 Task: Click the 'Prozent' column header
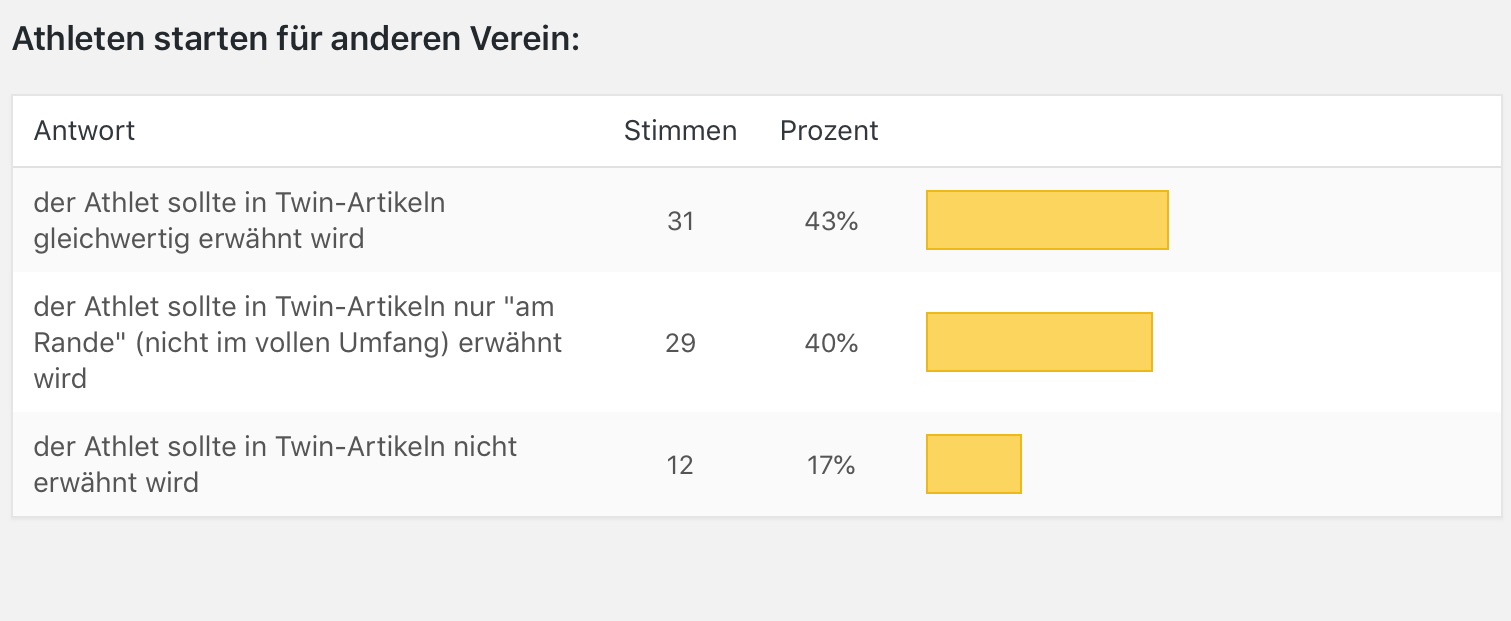829,131
